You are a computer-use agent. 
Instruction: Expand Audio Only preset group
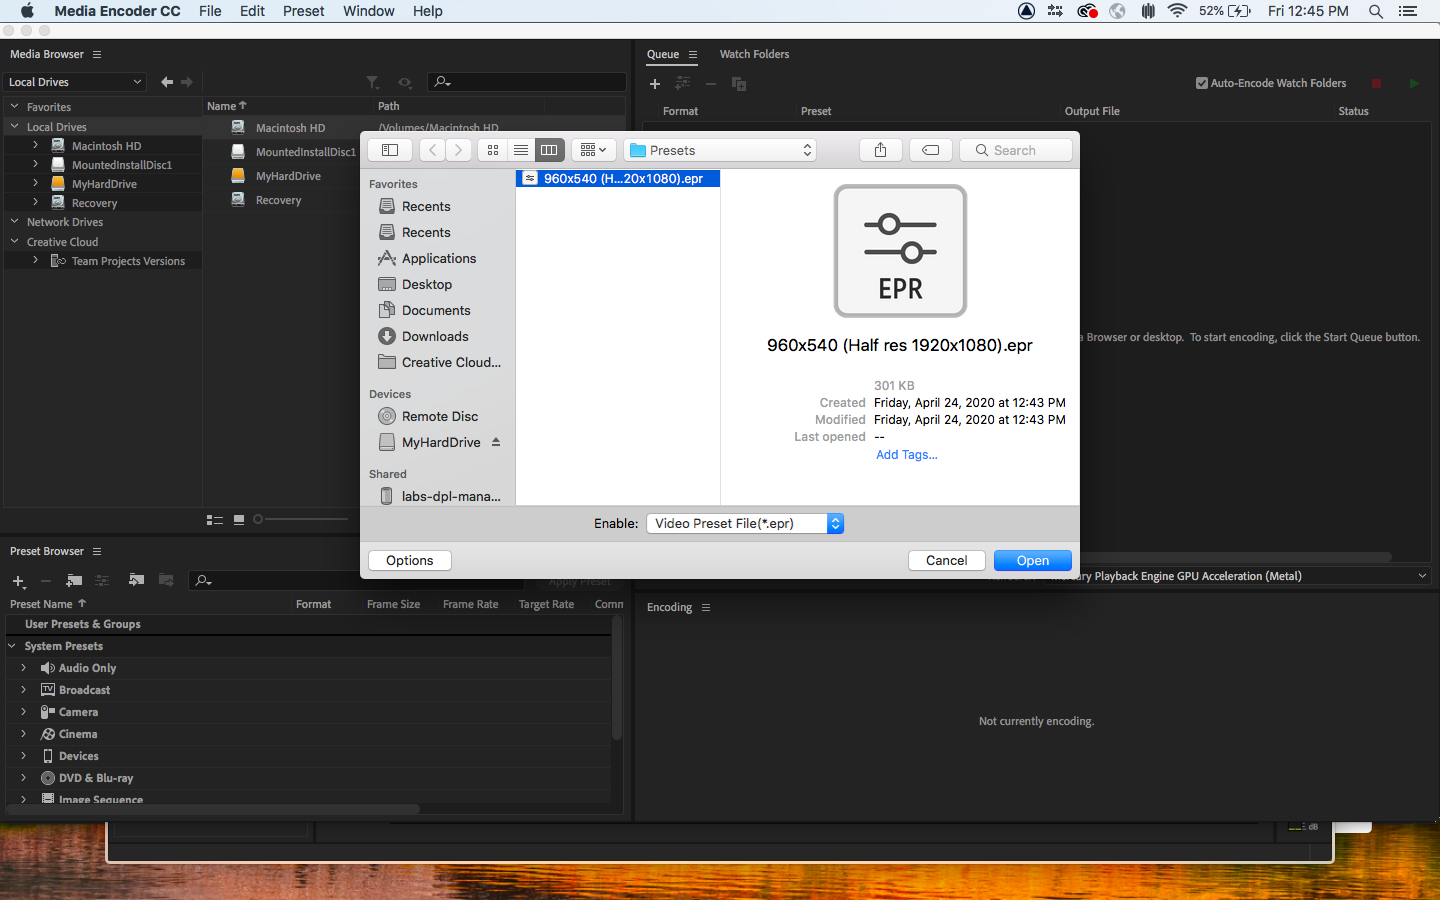pyautogui.click(x=23, y=668)
